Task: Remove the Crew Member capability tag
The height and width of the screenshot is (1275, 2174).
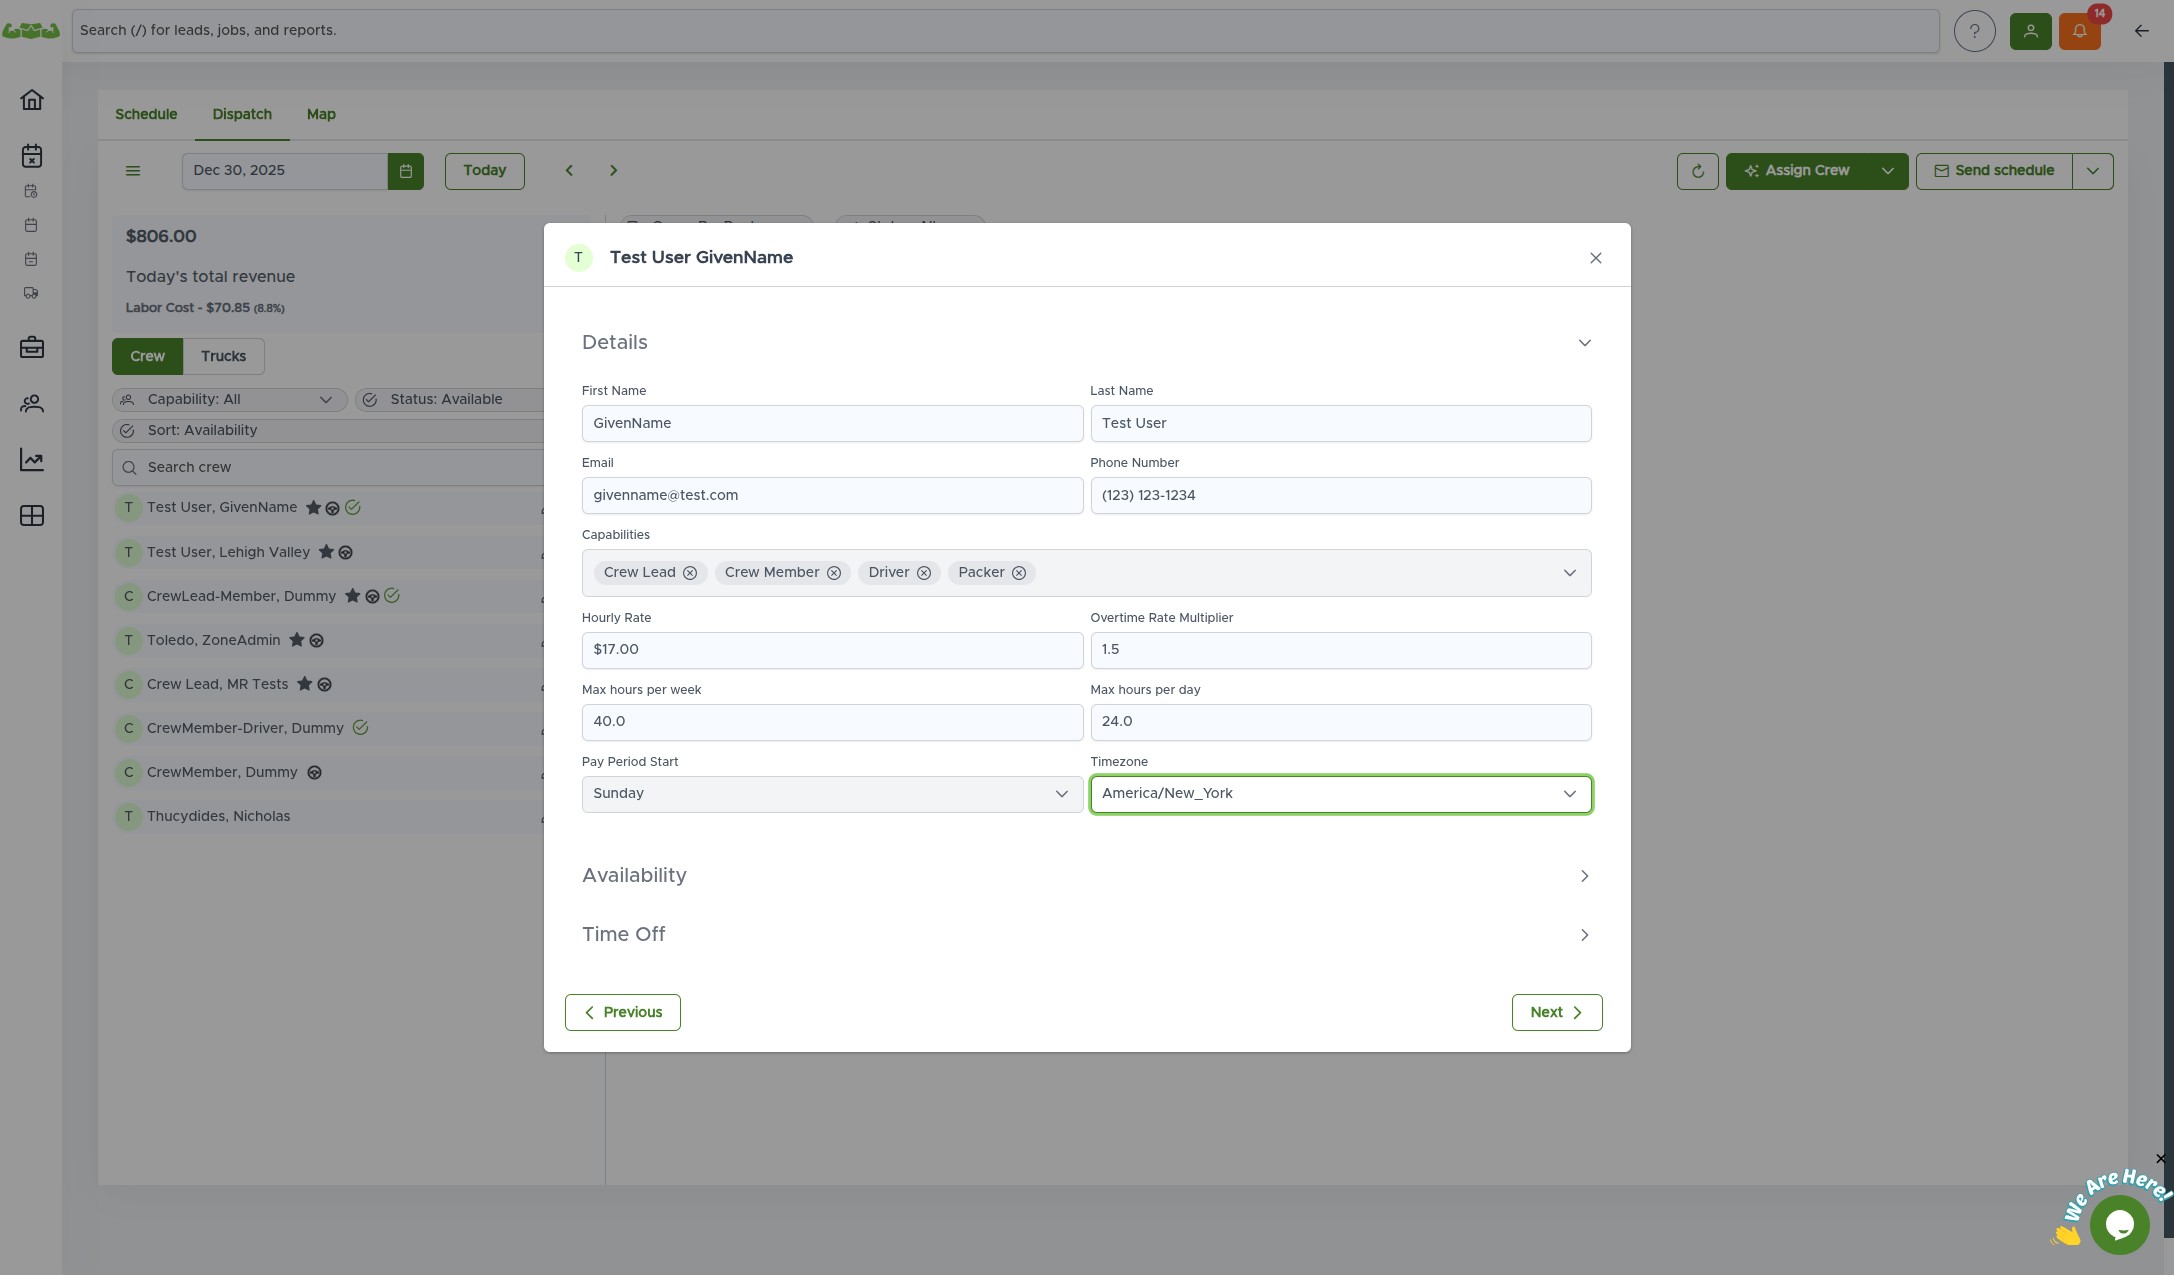Action: pyautogui.click(x=834, y=573)
